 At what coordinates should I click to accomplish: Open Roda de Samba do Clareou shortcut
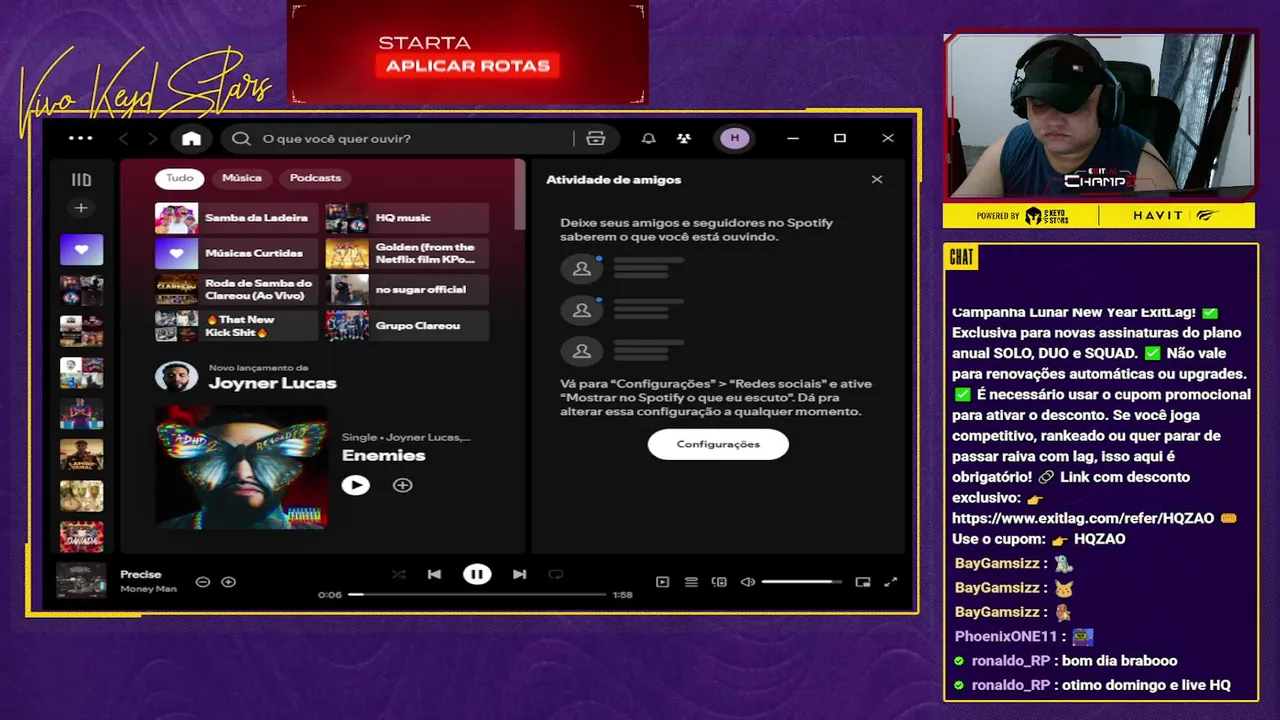click(236, 290)
